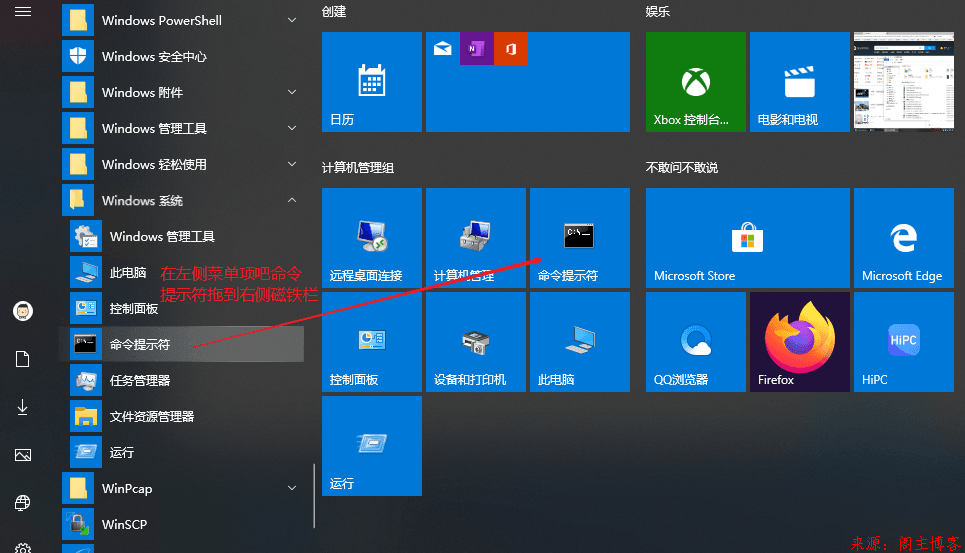Screen dimensions: 965x553
Task: Open the Office icon in the tile
Action: coord(511,49)
